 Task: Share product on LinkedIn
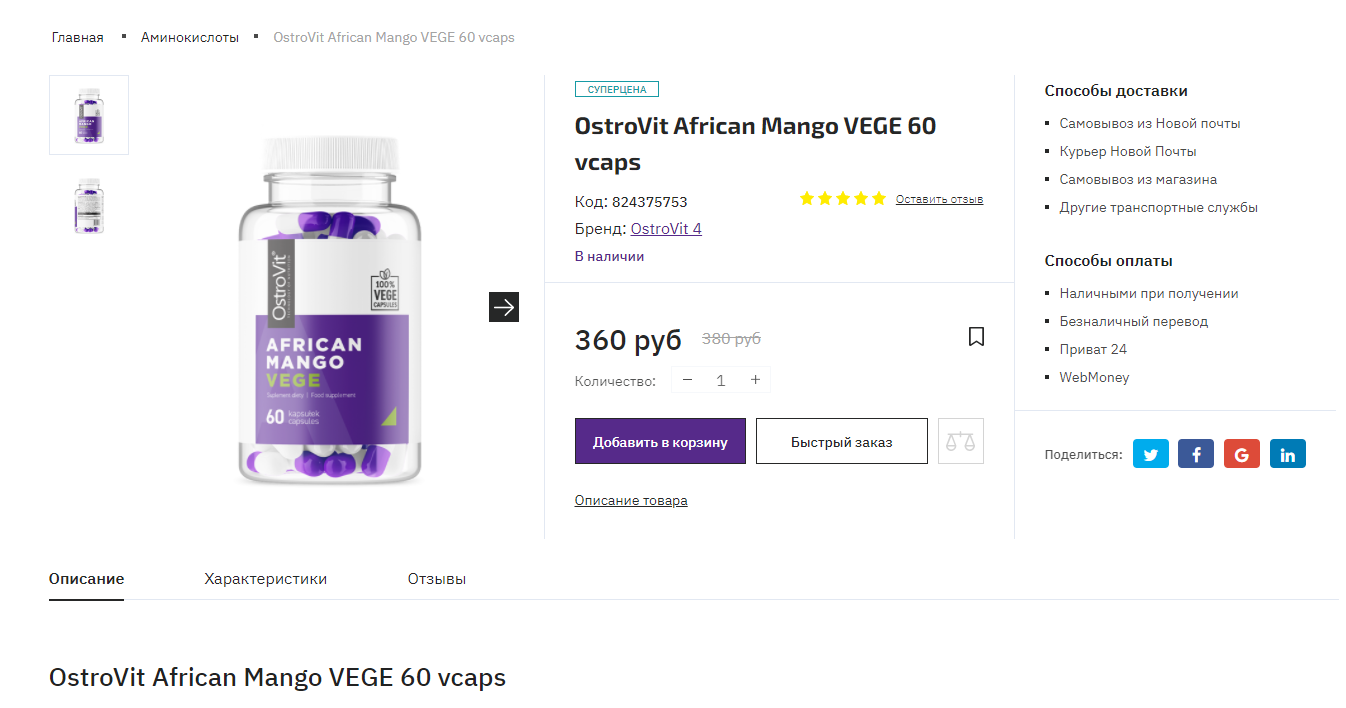tap(1287, 454)
